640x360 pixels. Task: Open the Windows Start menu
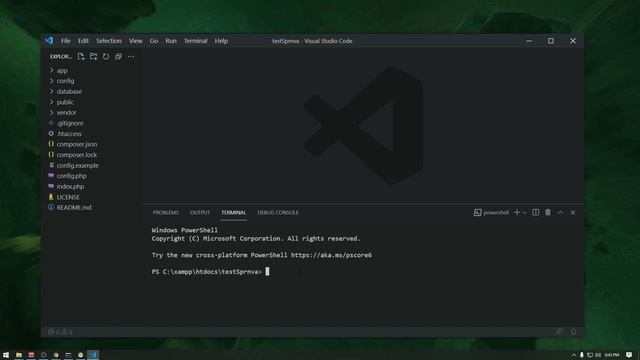[6, 355]
